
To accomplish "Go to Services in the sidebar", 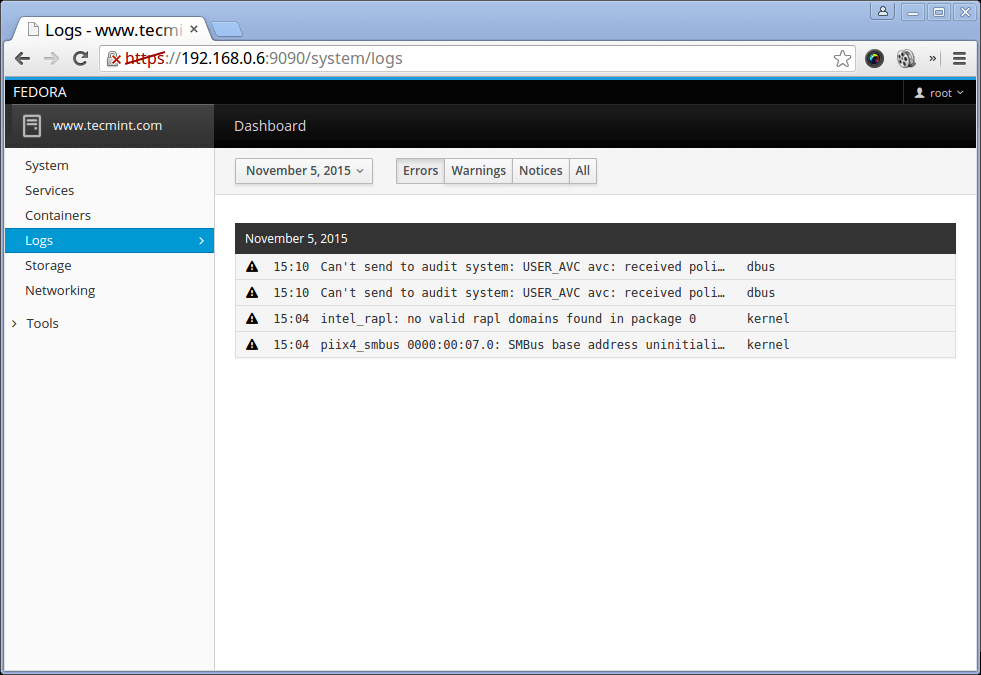I will point(50,191).
